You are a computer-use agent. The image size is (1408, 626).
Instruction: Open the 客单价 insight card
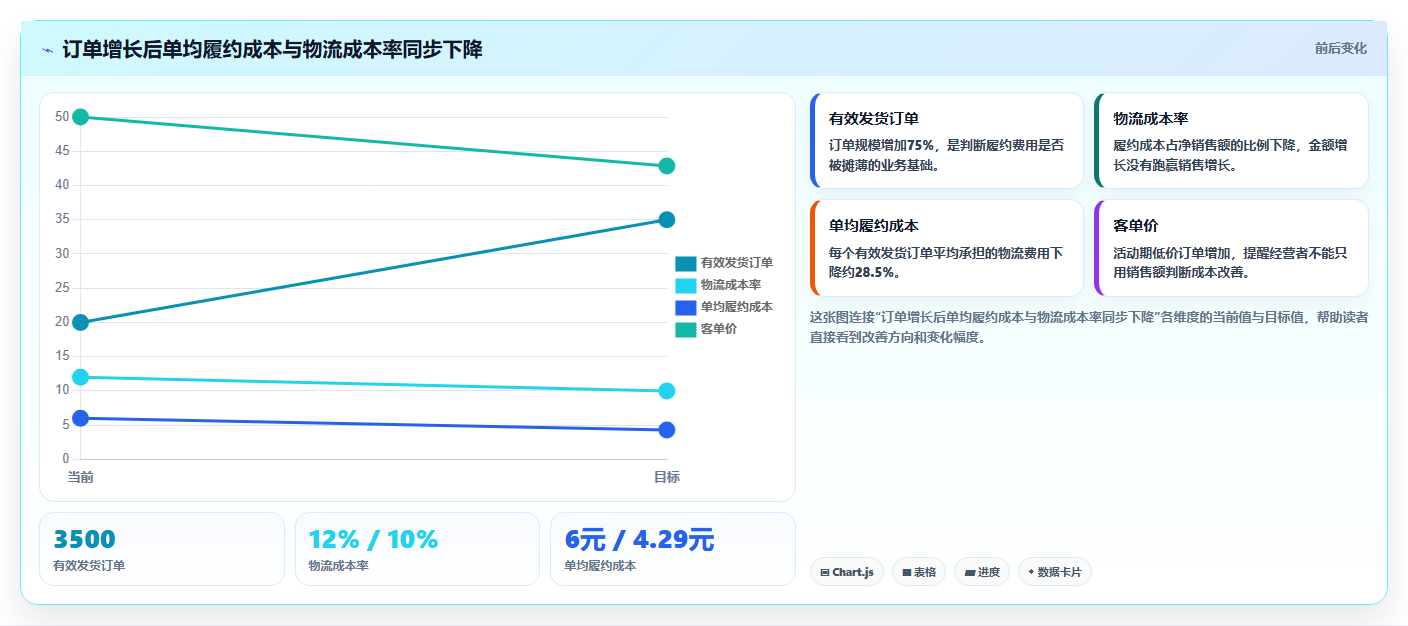click(1231, 248)
